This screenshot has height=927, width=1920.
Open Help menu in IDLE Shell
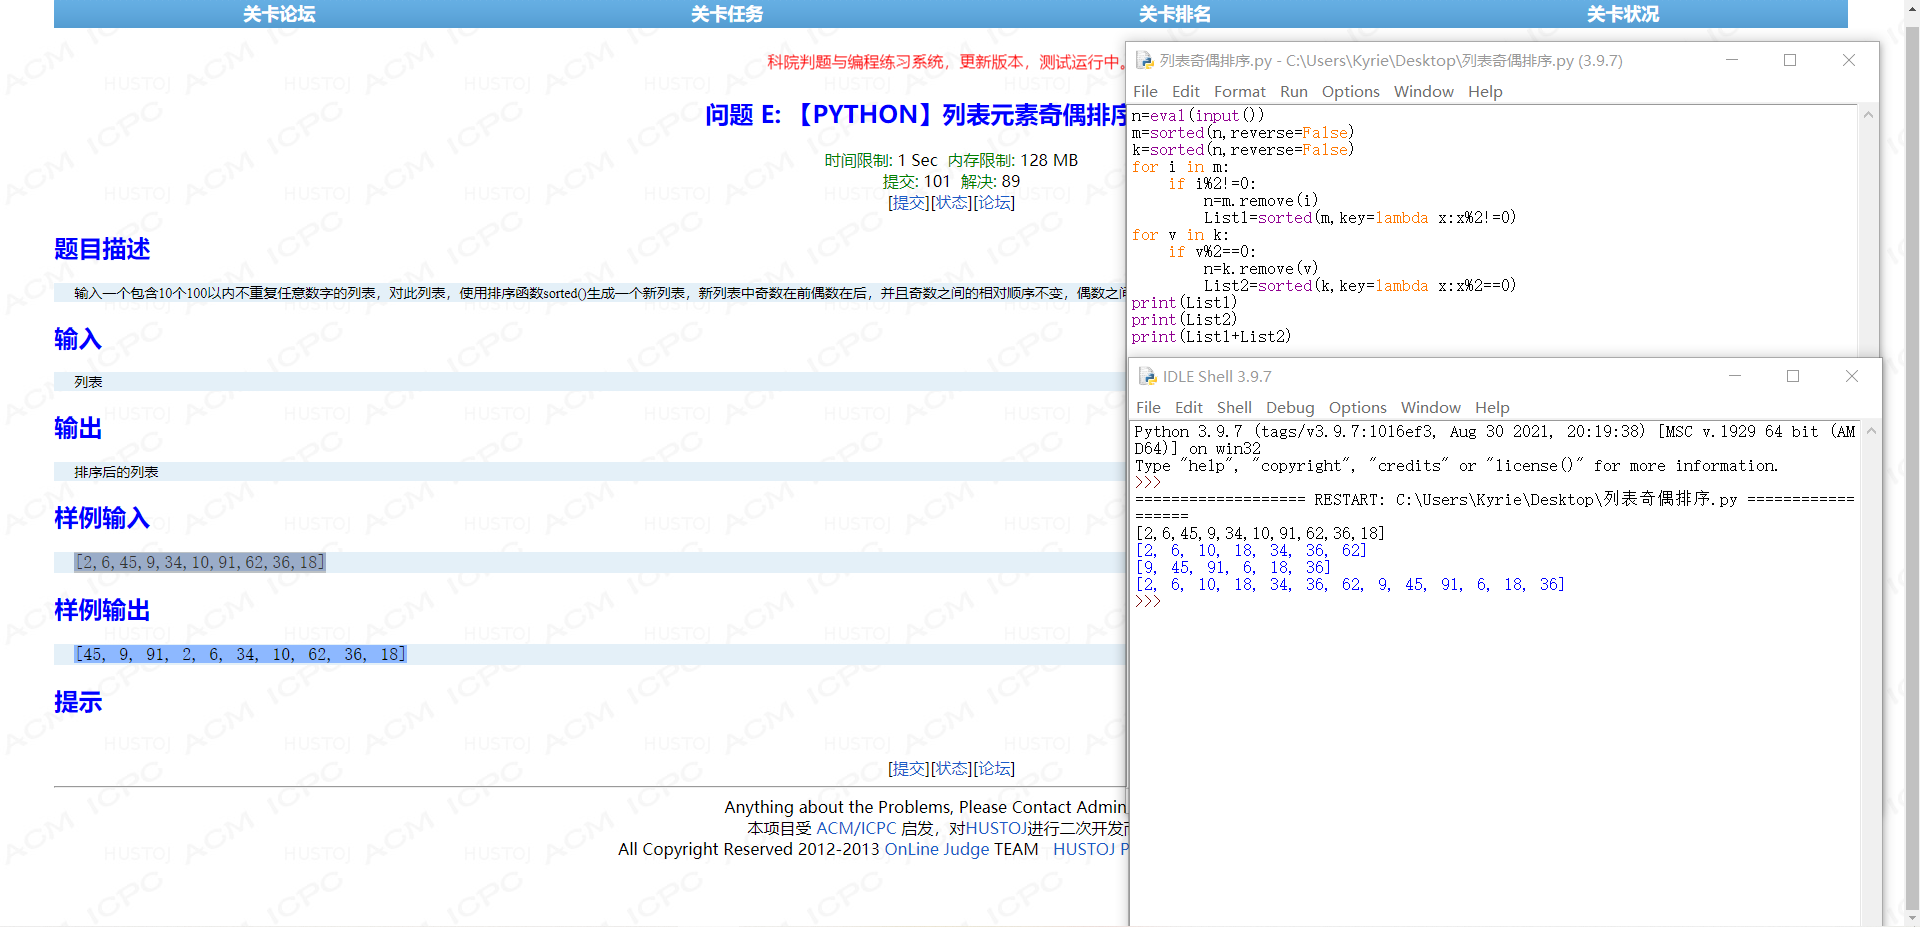pos(1492,408)
